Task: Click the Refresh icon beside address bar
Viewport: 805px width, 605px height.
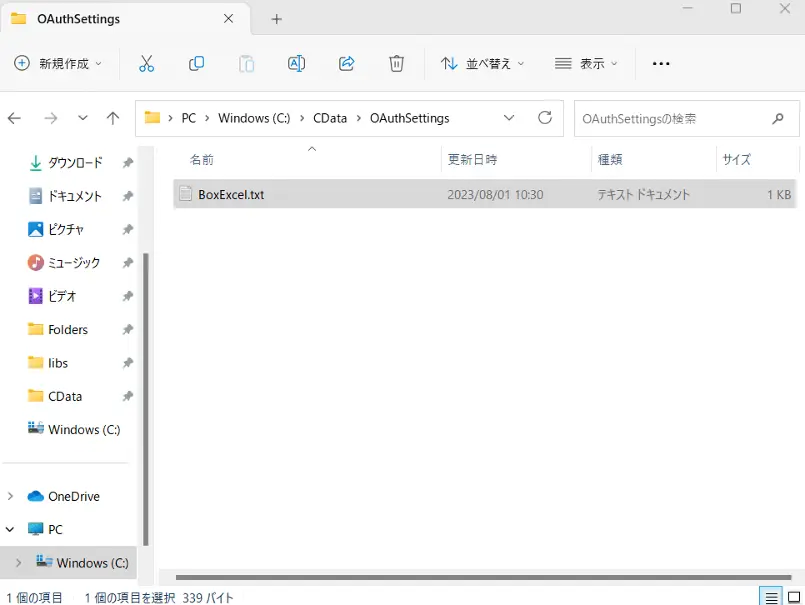Action: click(545, 118)
